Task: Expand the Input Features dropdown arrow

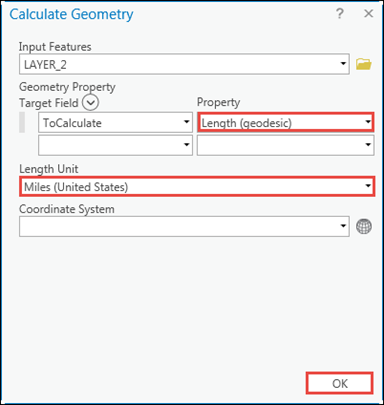Action: 343,63
